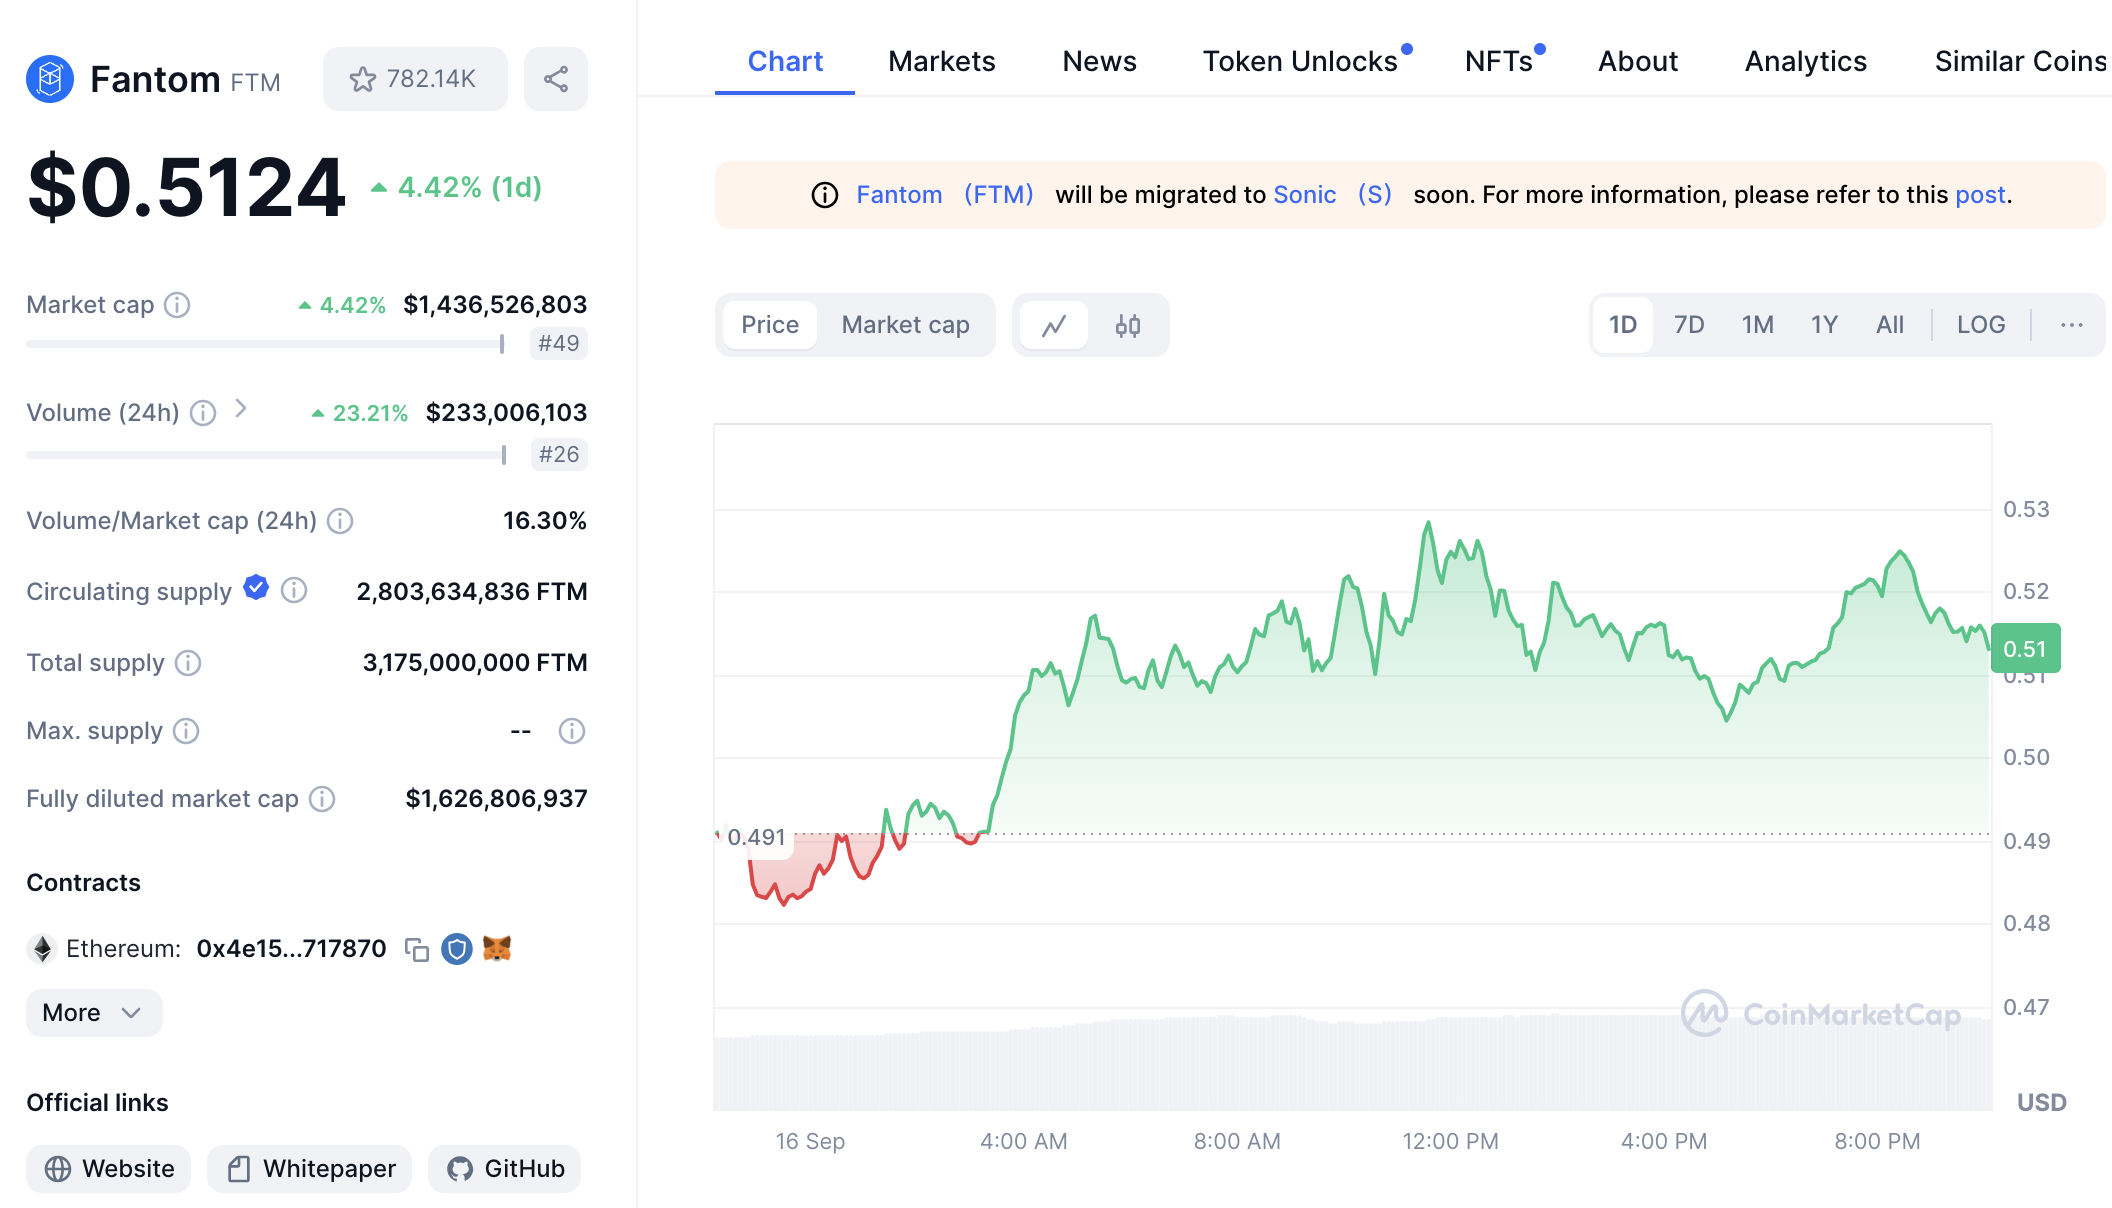The width and height of the screenshot is (2112, 1208).
Task: Open Circulating supply info icon
Action: [x=294, y=591]
